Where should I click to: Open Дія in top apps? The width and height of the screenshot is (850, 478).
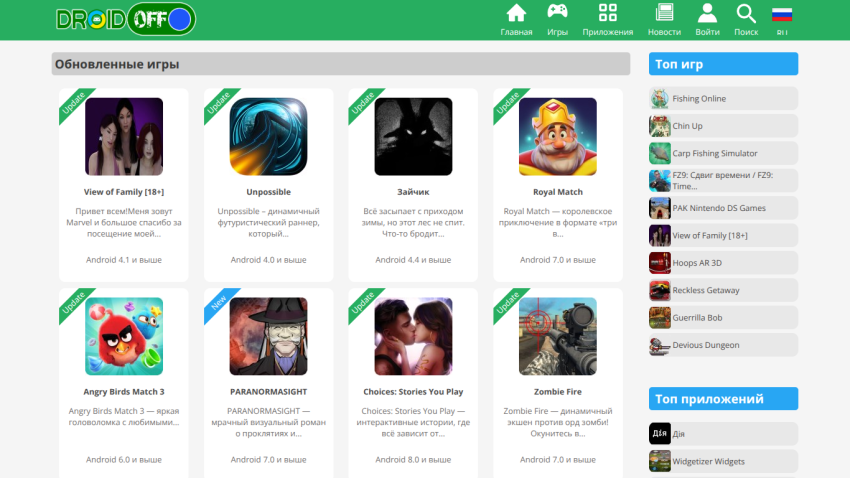pos(723,434)
